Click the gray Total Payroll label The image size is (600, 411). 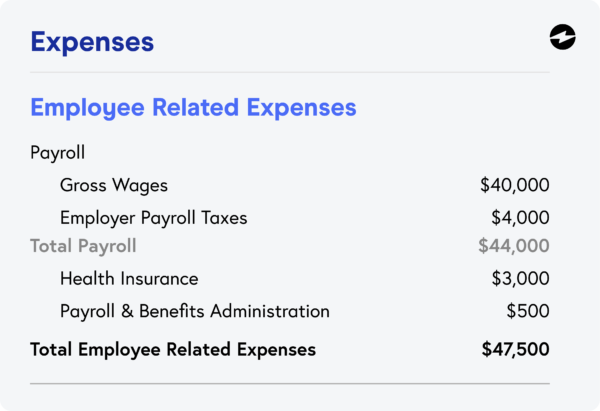(83, 246)
